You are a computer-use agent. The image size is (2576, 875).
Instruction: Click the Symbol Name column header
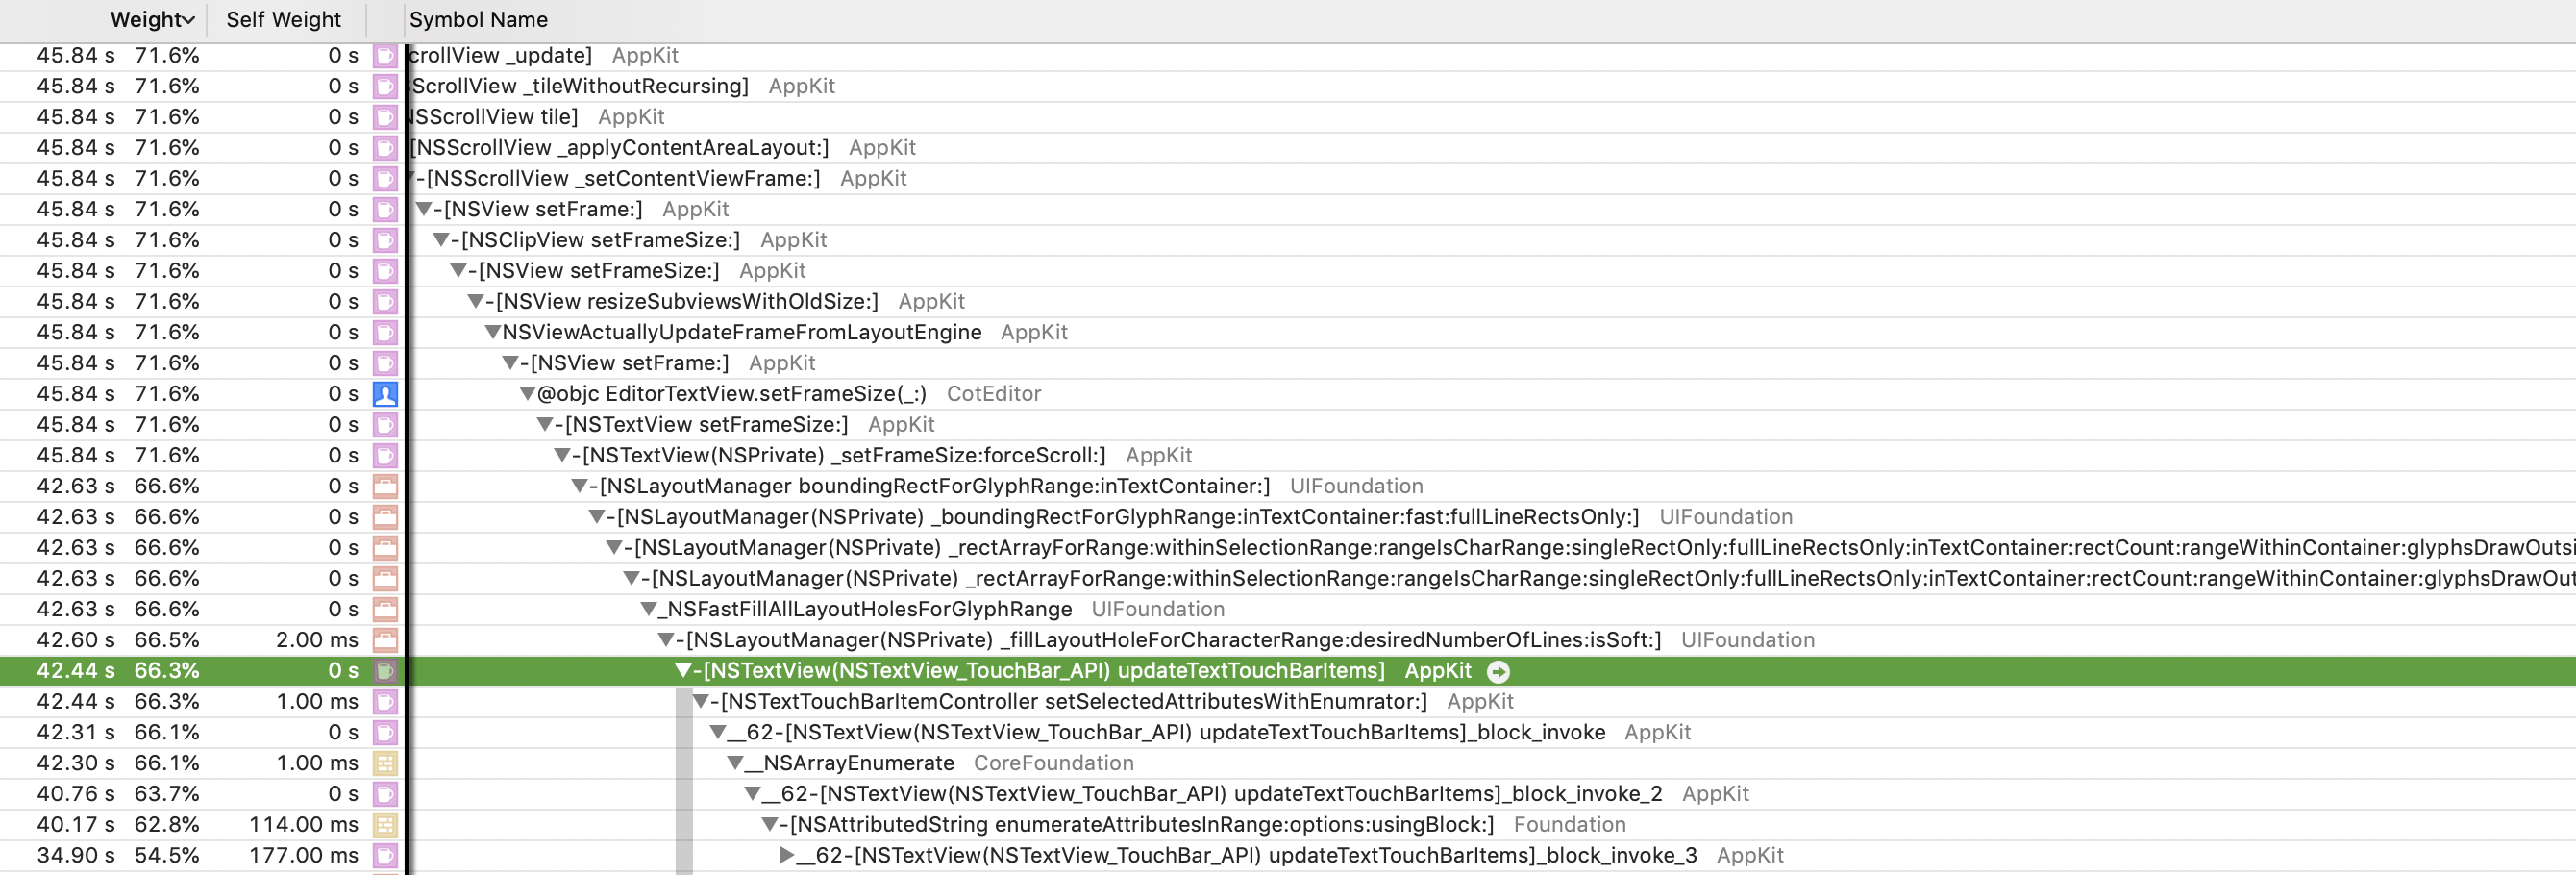tap(478, 19)
